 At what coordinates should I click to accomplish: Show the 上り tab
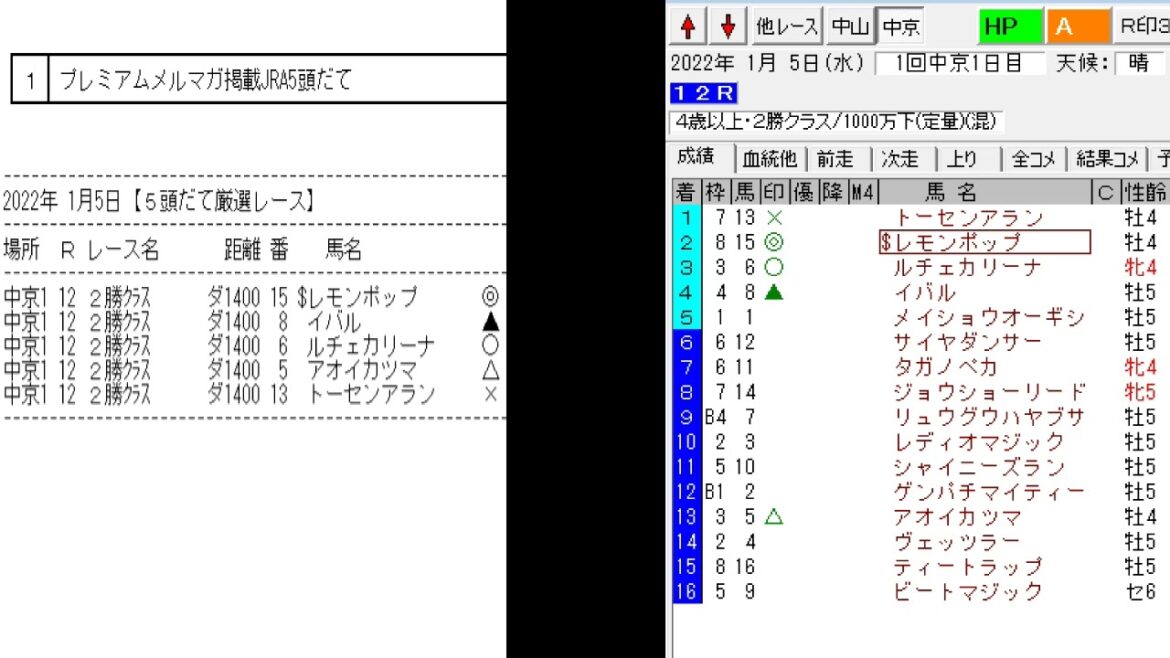(x=963, y=159)
